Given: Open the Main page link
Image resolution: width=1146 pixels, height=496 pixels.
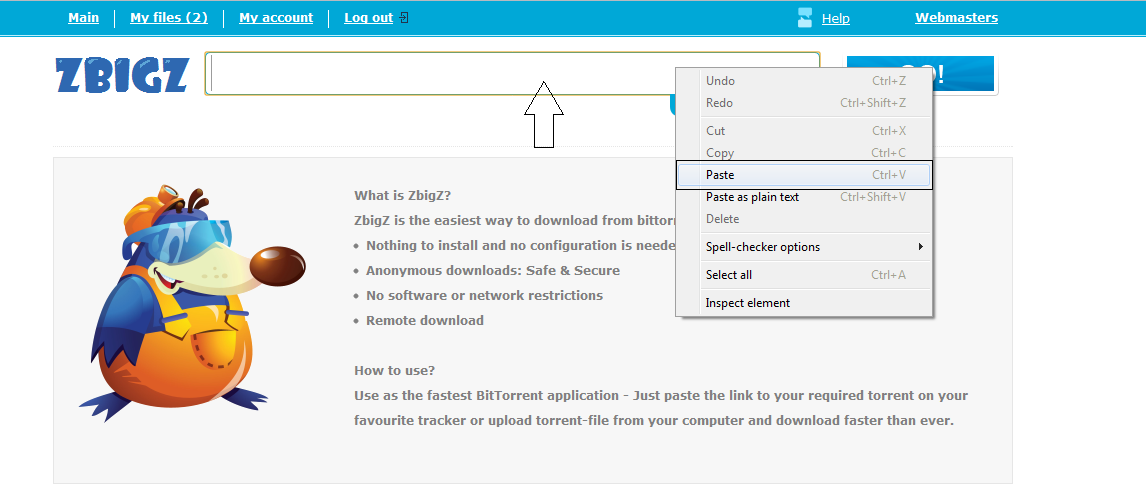Looking at the screenshot, I should [83, 18].
